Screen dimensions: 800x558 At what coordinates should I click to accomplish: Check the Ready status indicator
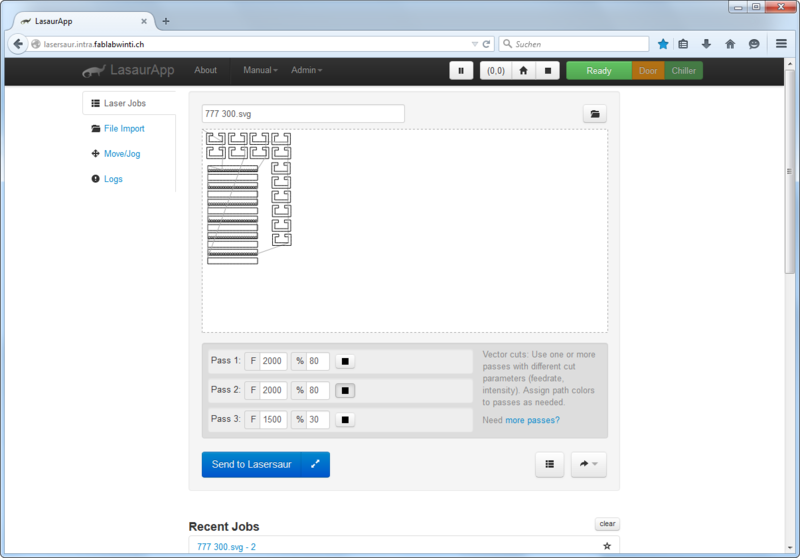pyautogui.click(x=599, y=71)
